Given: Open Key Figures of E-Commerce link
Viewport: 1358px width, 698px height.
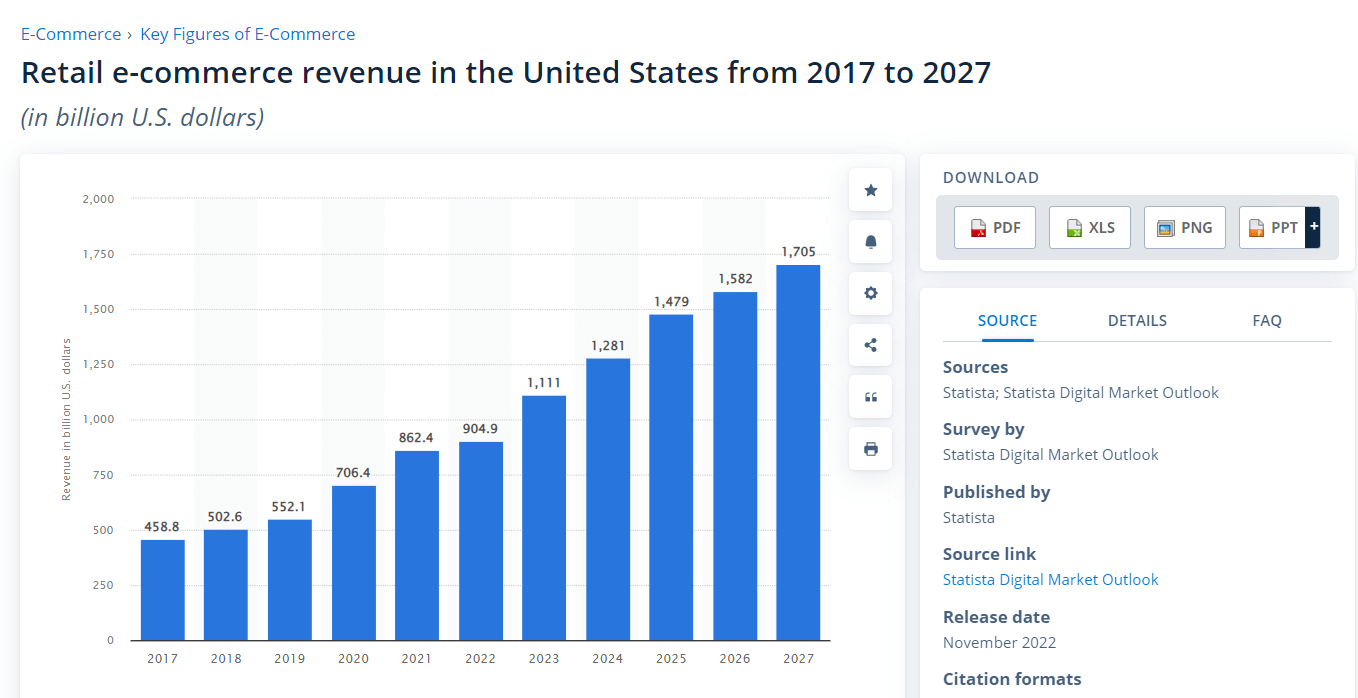Looking at the screenshot, I should click(247, 34).
